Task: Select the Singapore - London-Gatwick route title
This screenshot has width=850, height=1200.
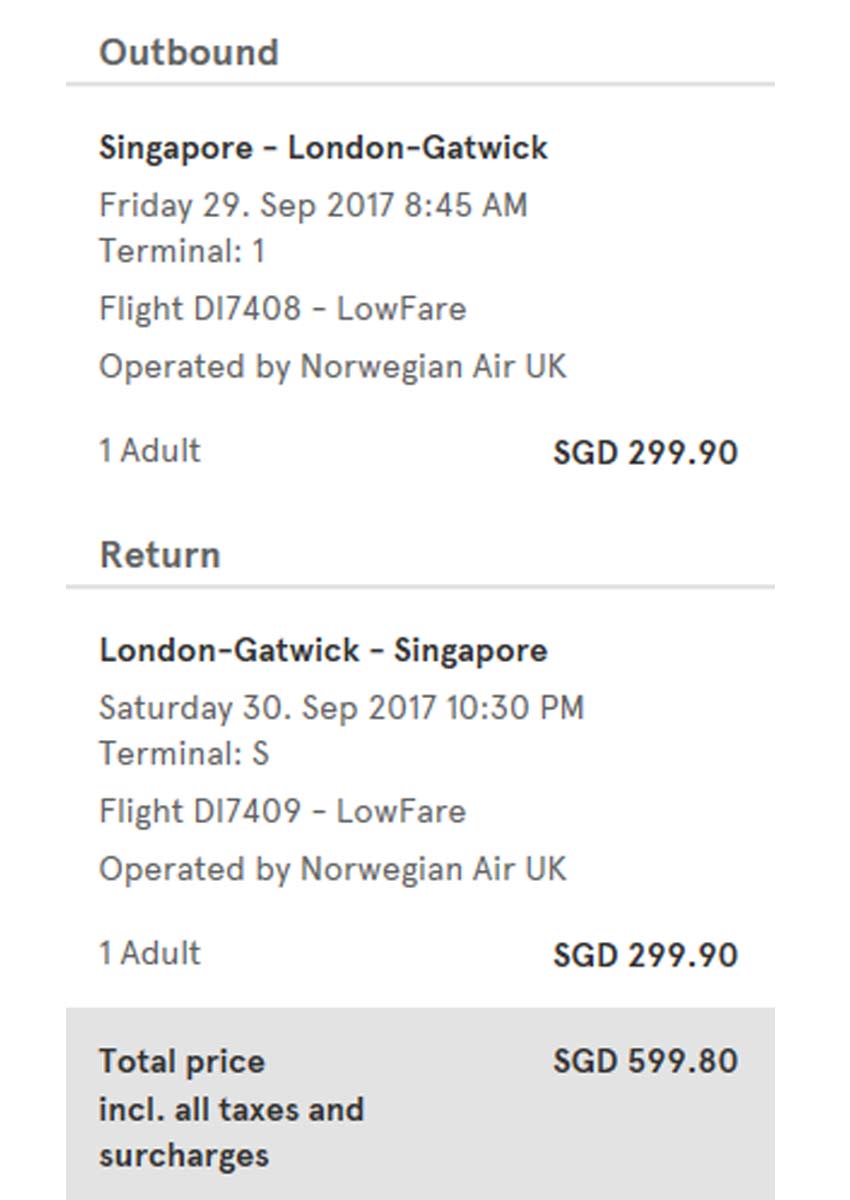Action: click(x=323, y=148)
